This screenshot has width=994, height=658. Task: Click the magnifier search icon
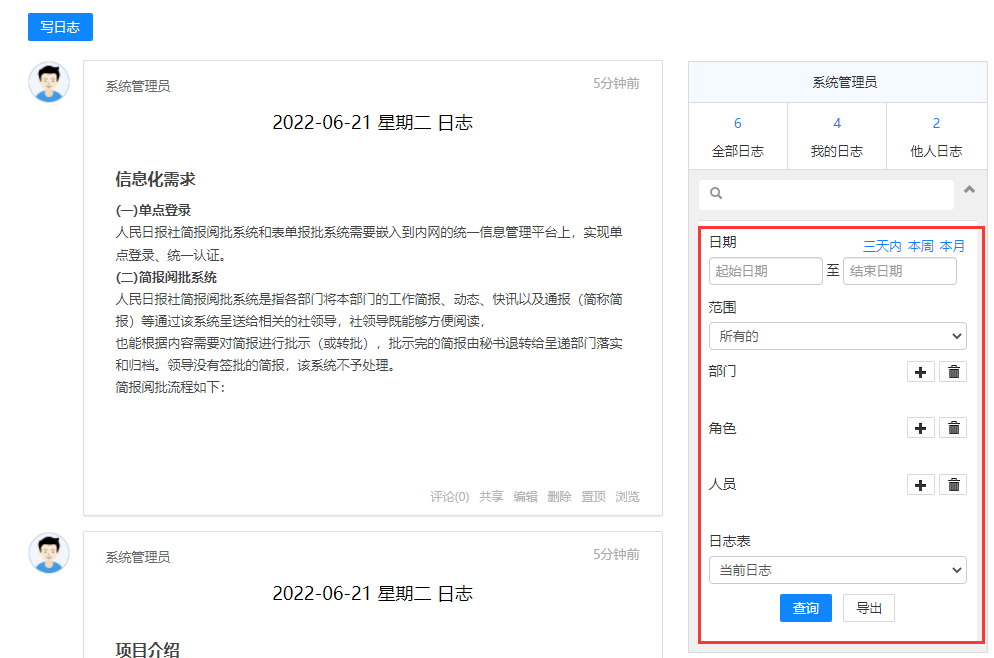(x=716, y=193)
